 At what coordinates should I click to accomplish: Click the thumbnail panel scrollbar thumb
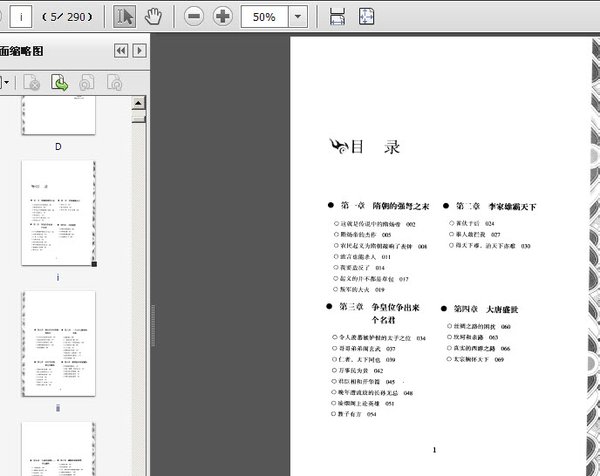point(138,117)
